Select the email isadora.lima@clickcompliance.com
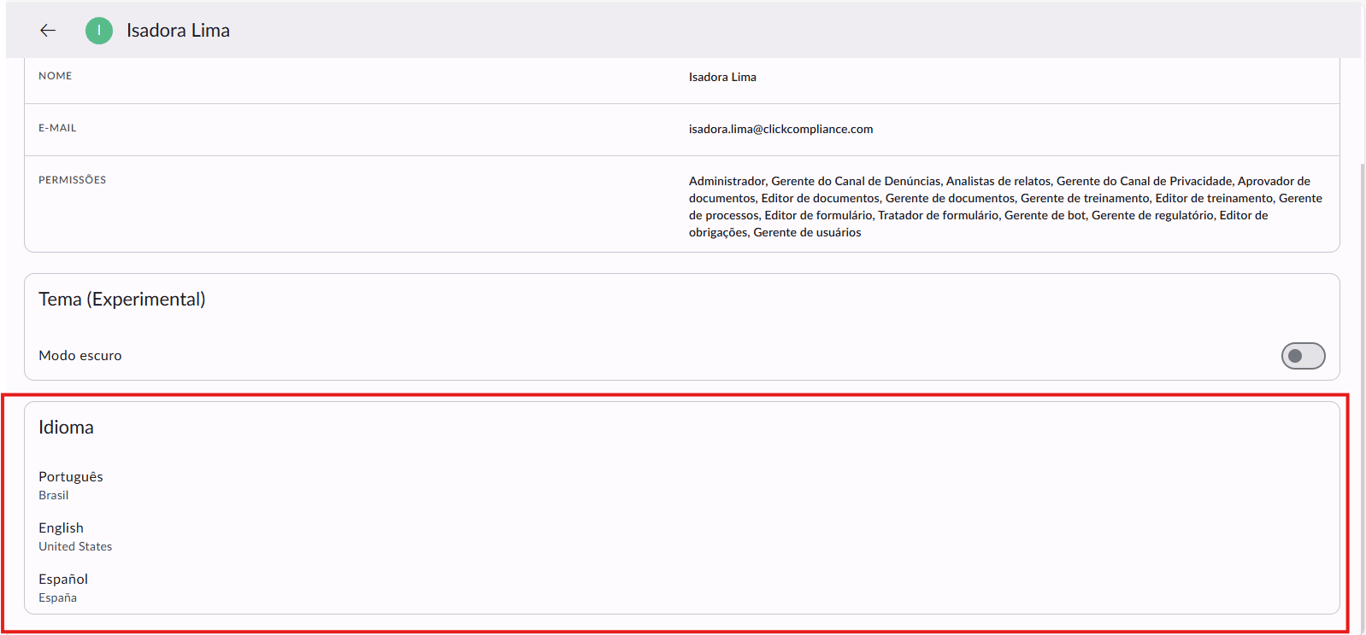 (780, 129)
